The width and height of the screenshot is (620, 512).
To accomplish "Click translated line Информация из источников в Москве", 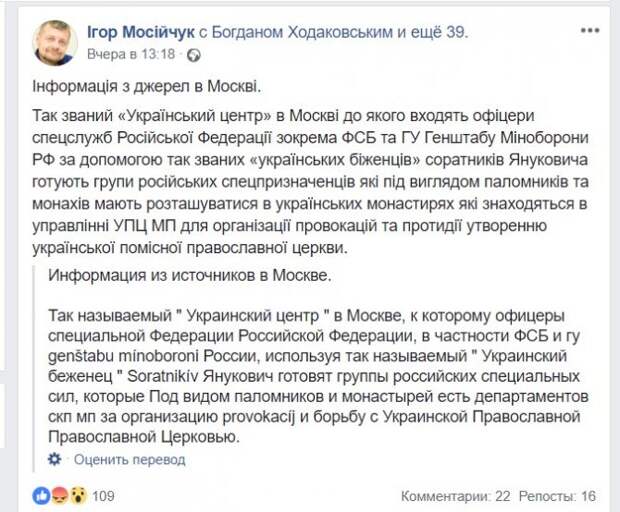I will (x=189, y=275).
